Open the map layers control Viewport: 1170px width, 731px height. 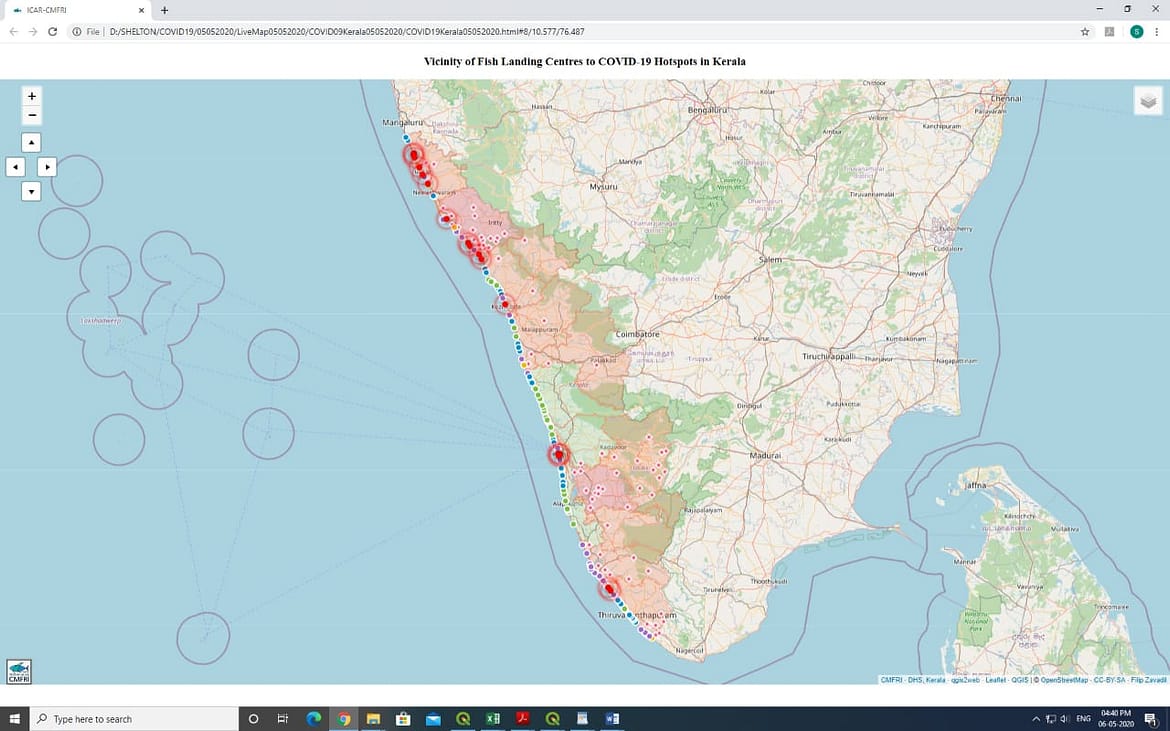pos(1148,100)
